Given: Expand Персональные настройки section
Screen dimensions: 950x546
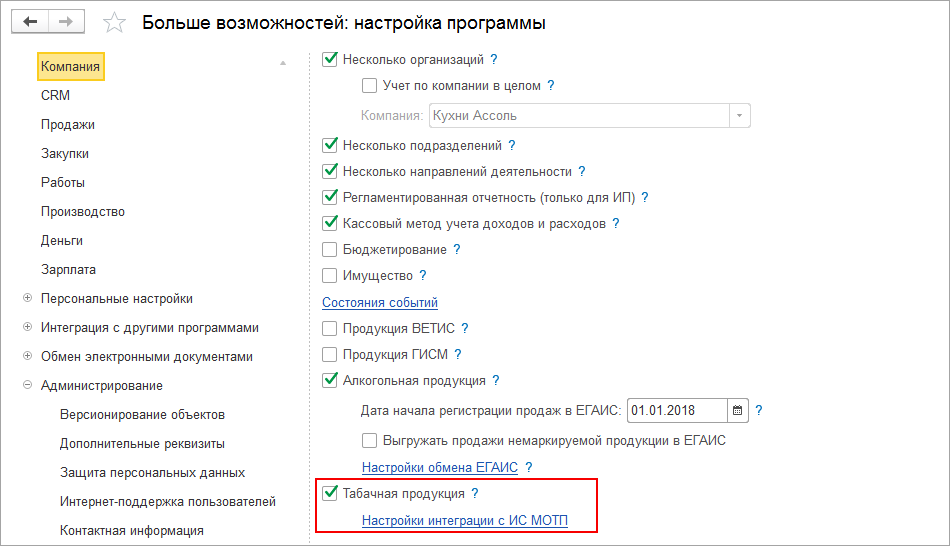Looking at the screenshot, I should (x=27, y=299).
